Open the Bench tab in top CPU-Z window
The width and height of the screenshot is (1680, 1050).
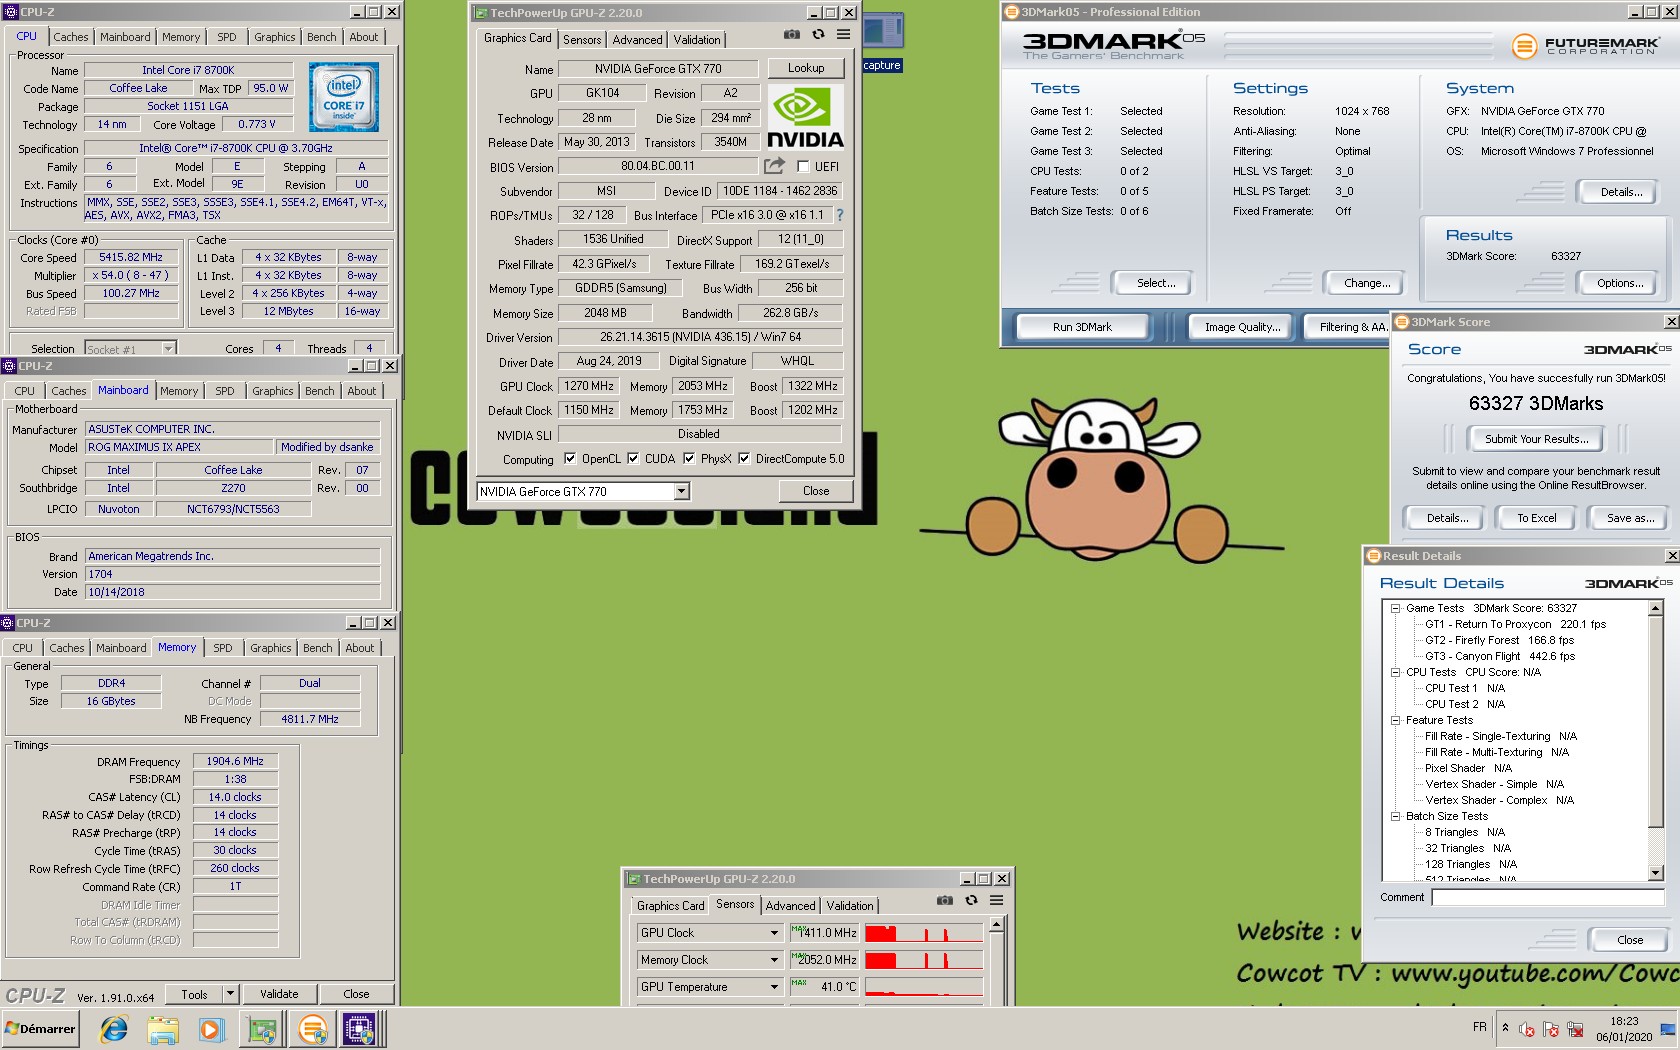321,37
